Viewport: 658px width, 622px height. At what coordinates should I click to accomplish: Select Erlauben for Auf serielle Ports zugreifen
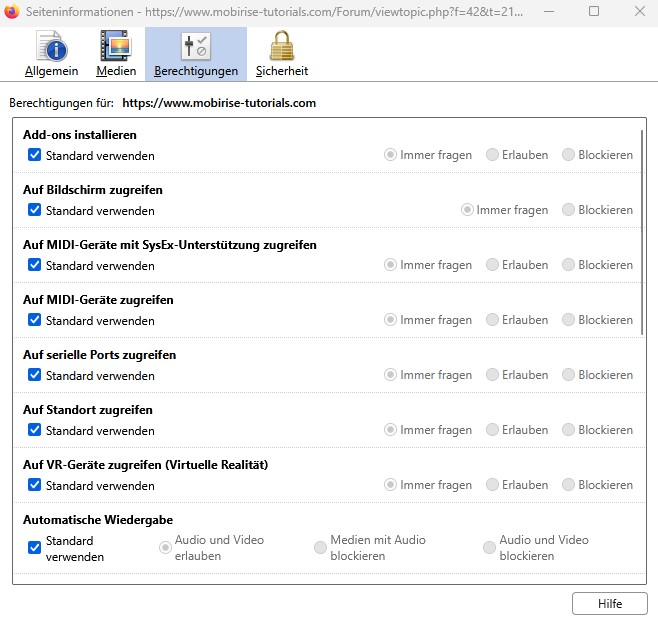pyautogui.click(x=492, y=375)
